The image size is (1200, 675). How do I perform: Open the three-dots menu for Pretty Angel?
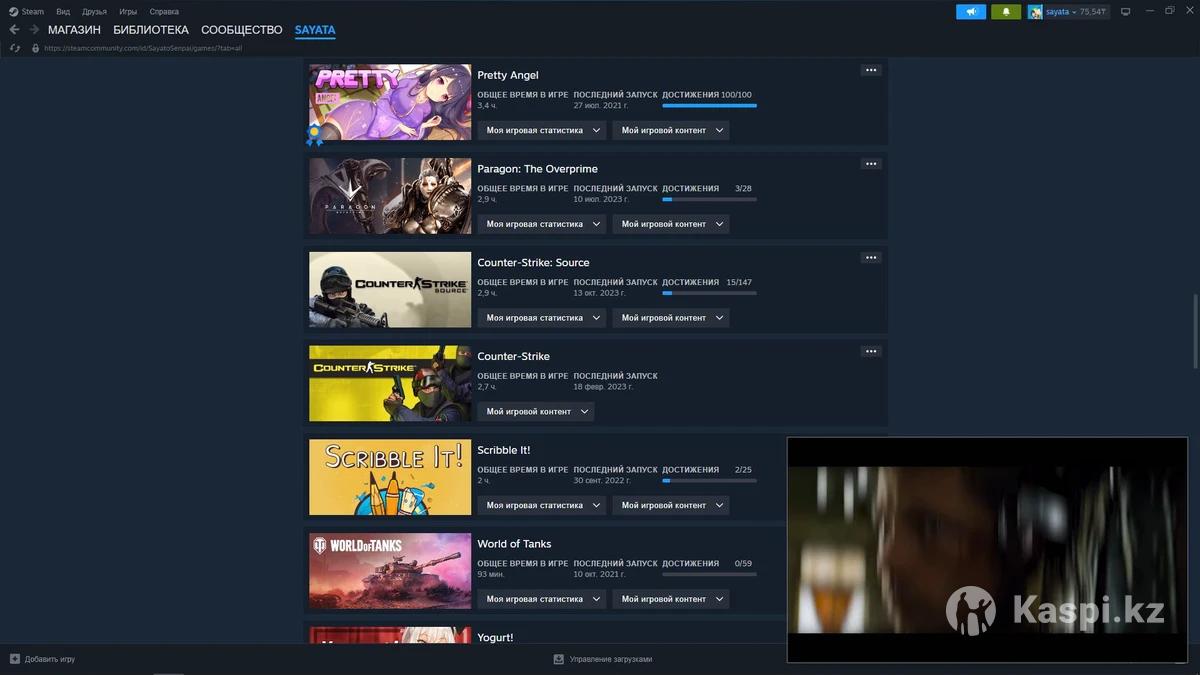[x=871, y=70]
